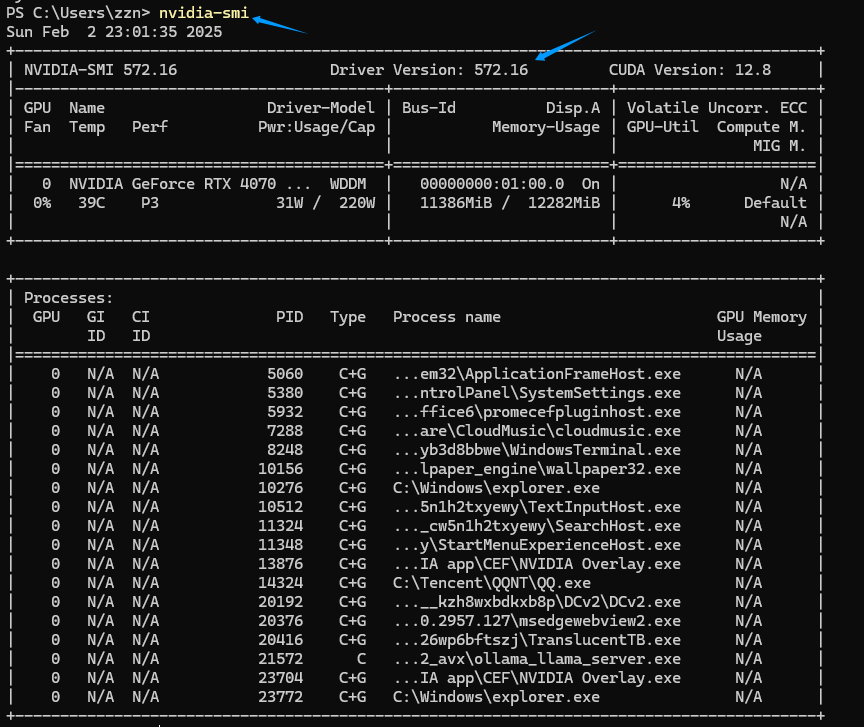Click the Process name column header
Image resolution: width=864 pixels, height=727 pixels.
pyautogui.click(x=447, y=317)
